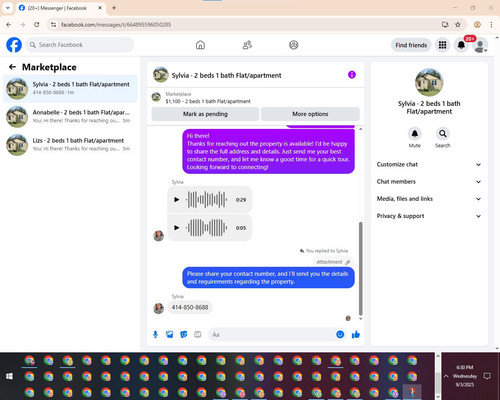This screenshot has height=400, width=500.
Task: Click the attach photo icon
Action: click(x=170, y=334)
